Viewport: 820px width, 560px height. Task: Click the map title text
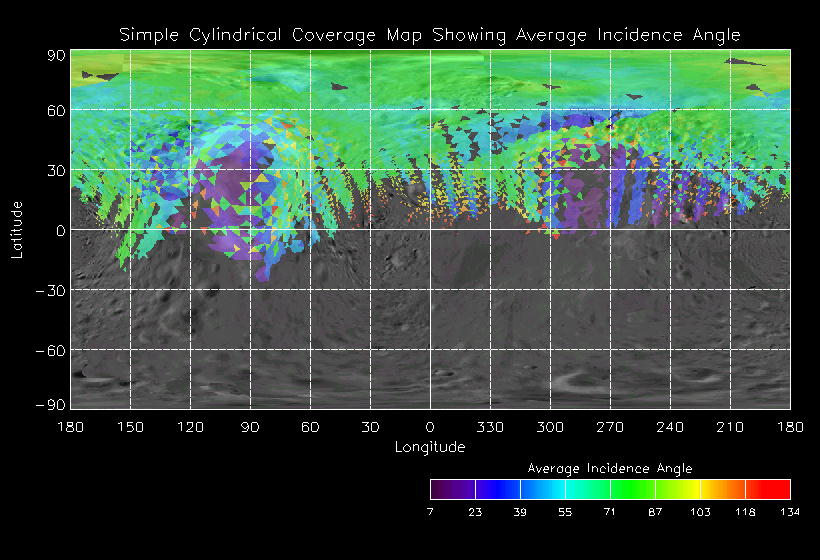point(430,35)
